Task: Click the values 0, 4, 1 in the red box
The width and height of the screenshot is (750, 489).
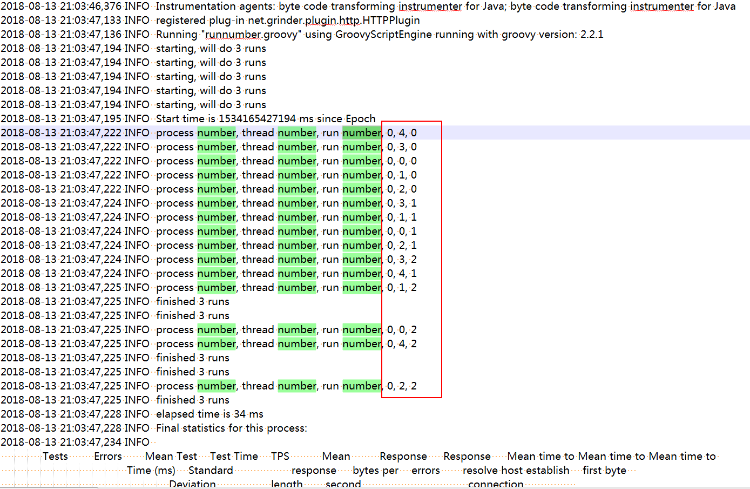Action: [x=402, y=273]
